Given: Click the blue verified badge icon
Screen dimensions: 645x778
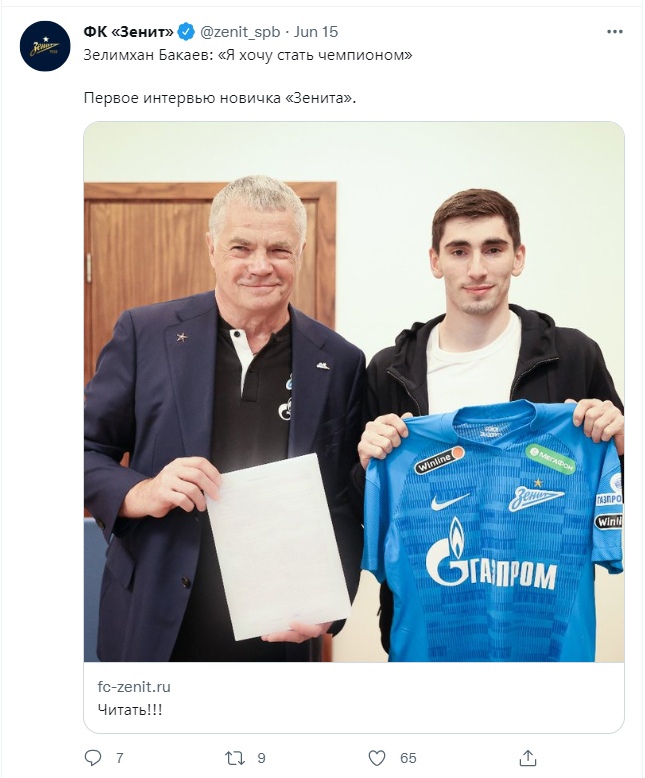Looking at the screenshot, I should click(x=186, y=32).
